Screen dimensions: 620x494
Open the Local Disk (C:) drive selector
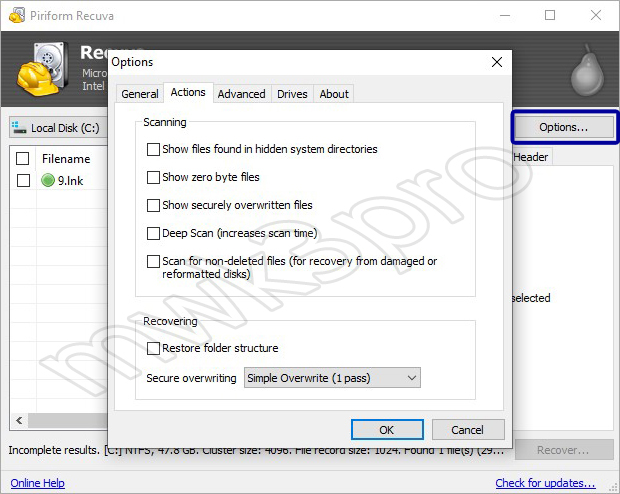point(59,128)
